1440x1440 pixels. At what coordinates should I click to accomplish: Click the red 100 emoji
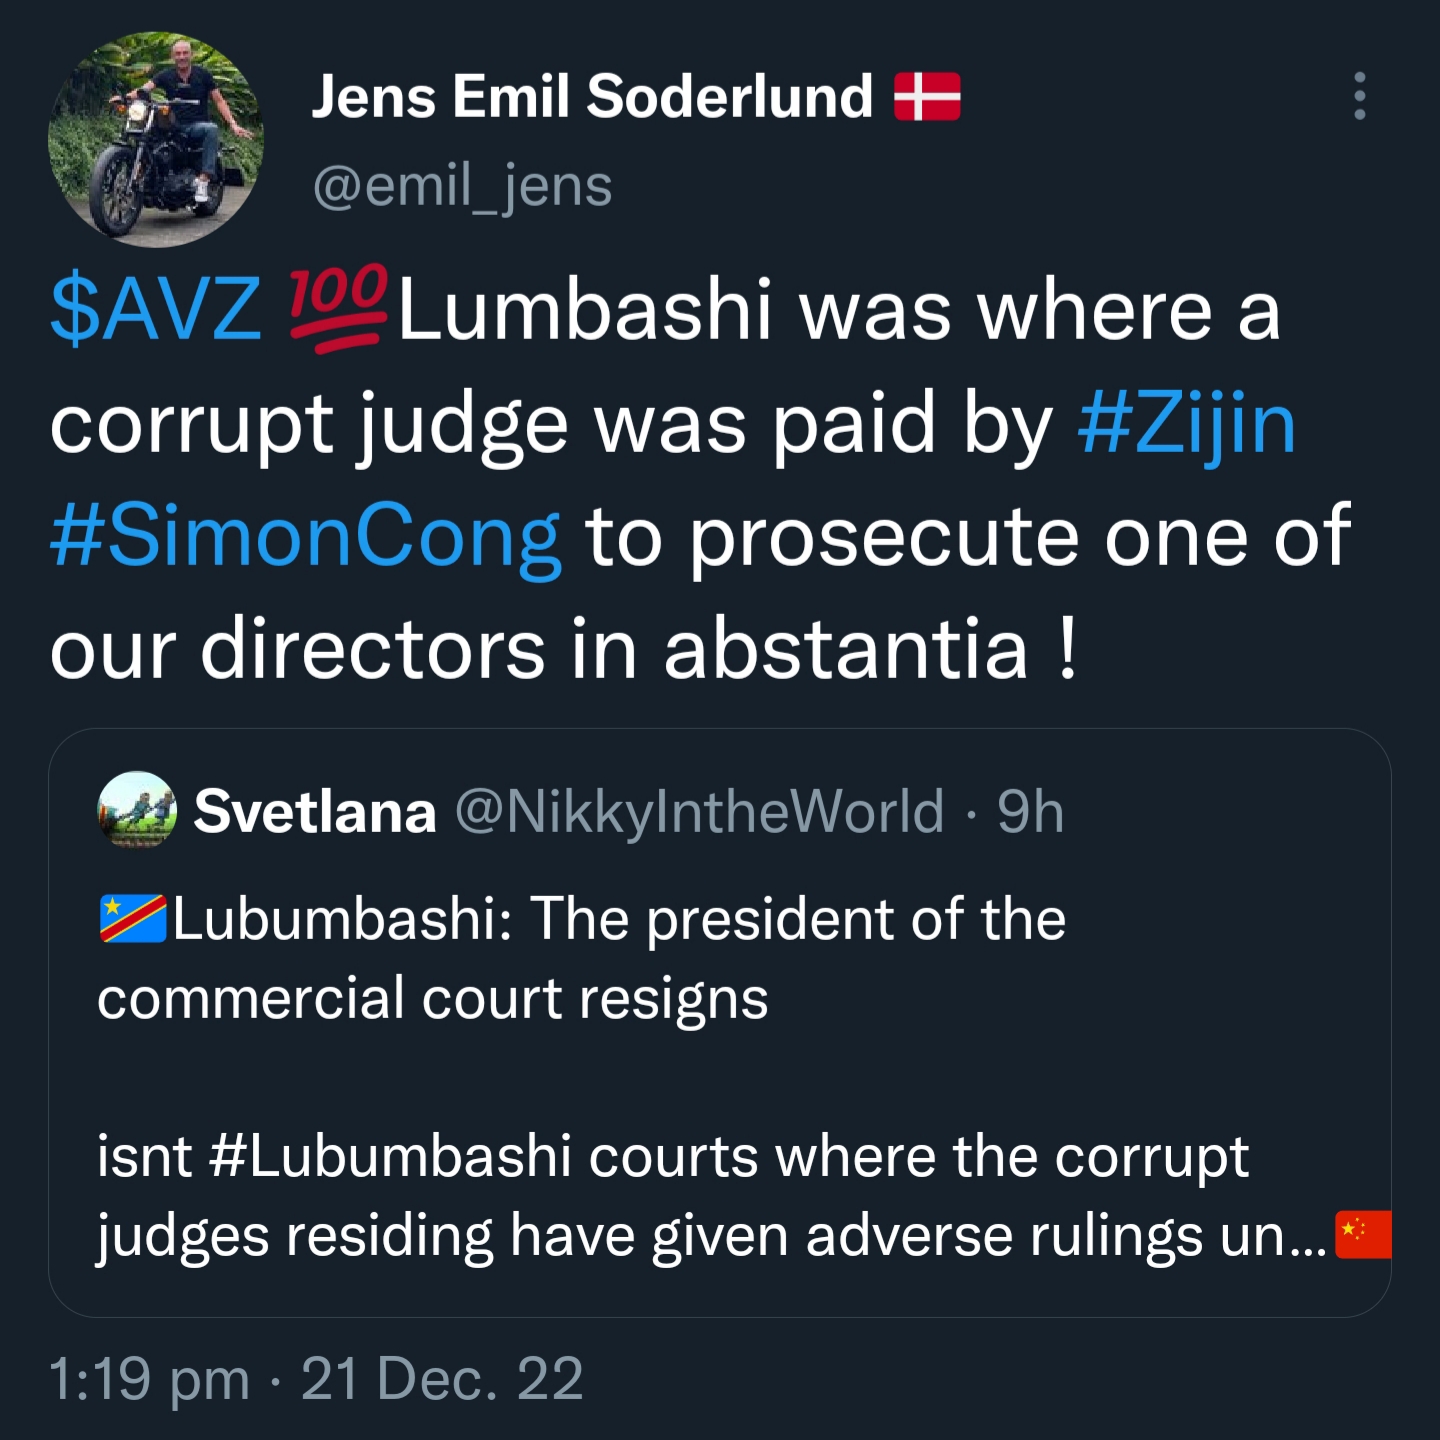click(x=338, y=308)
